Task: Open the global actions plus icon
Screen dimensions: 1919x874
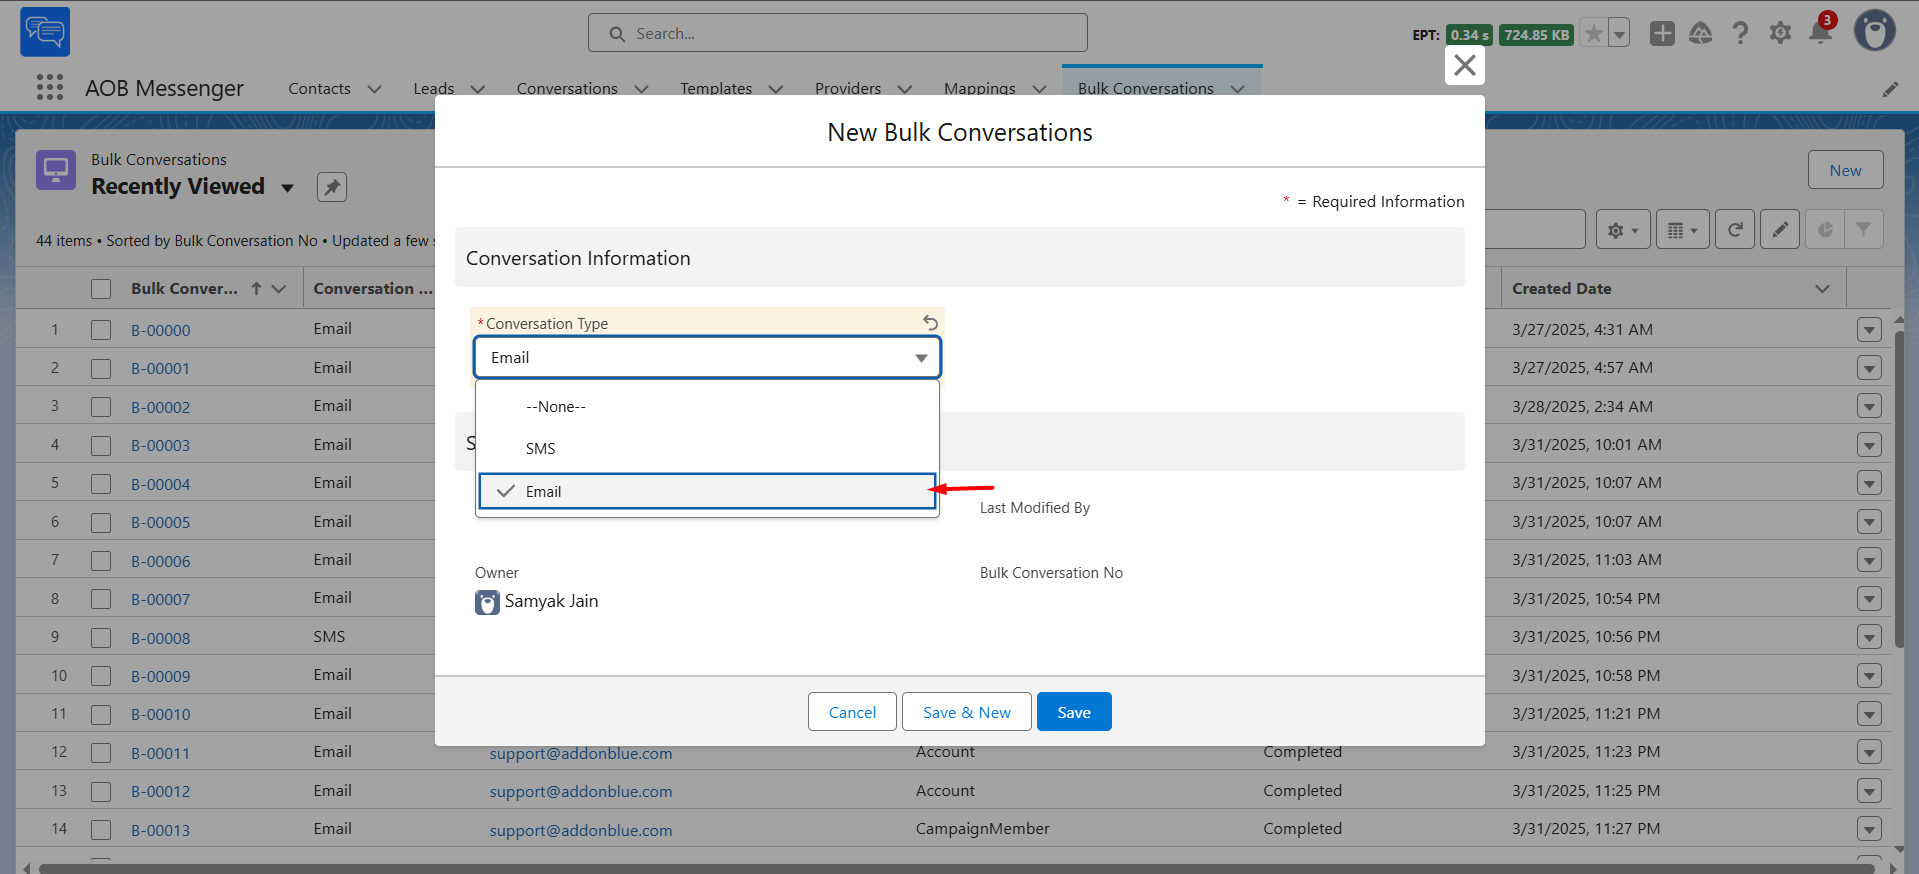Action: (1662, 34)
